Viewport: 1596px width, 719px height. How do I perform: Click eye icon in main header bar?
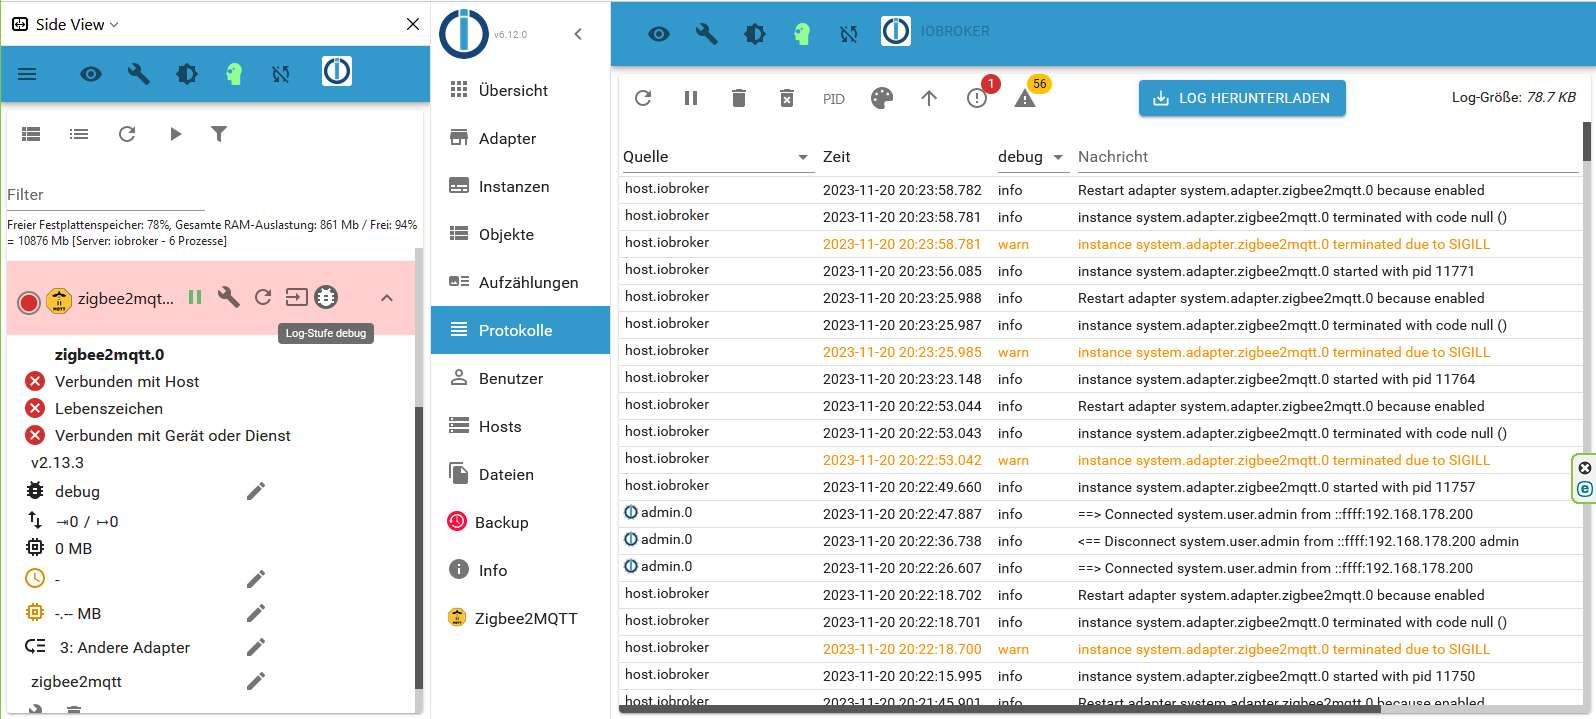tap(659, 34)
